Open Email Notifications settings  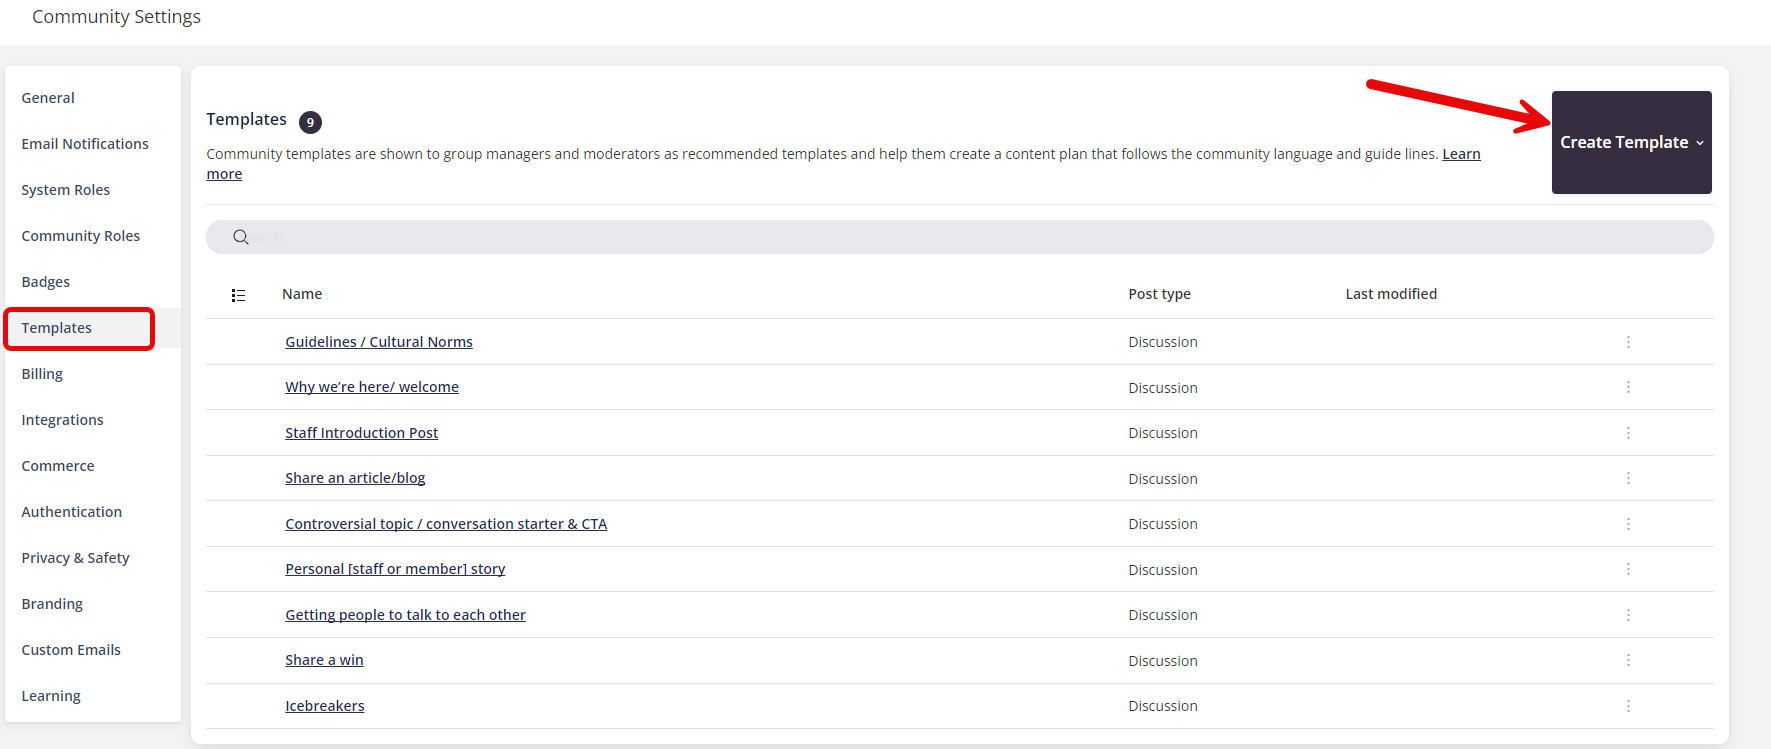[x=85, y=144]
